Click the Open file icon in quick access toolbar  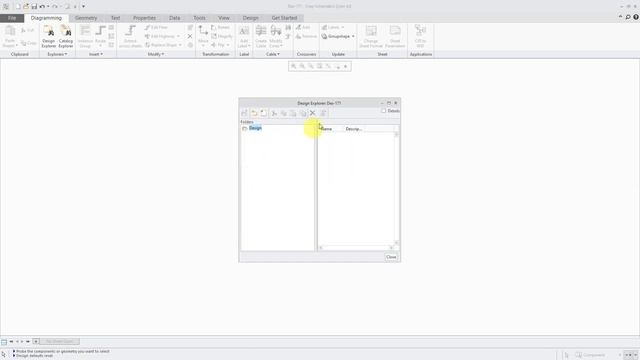26,7
